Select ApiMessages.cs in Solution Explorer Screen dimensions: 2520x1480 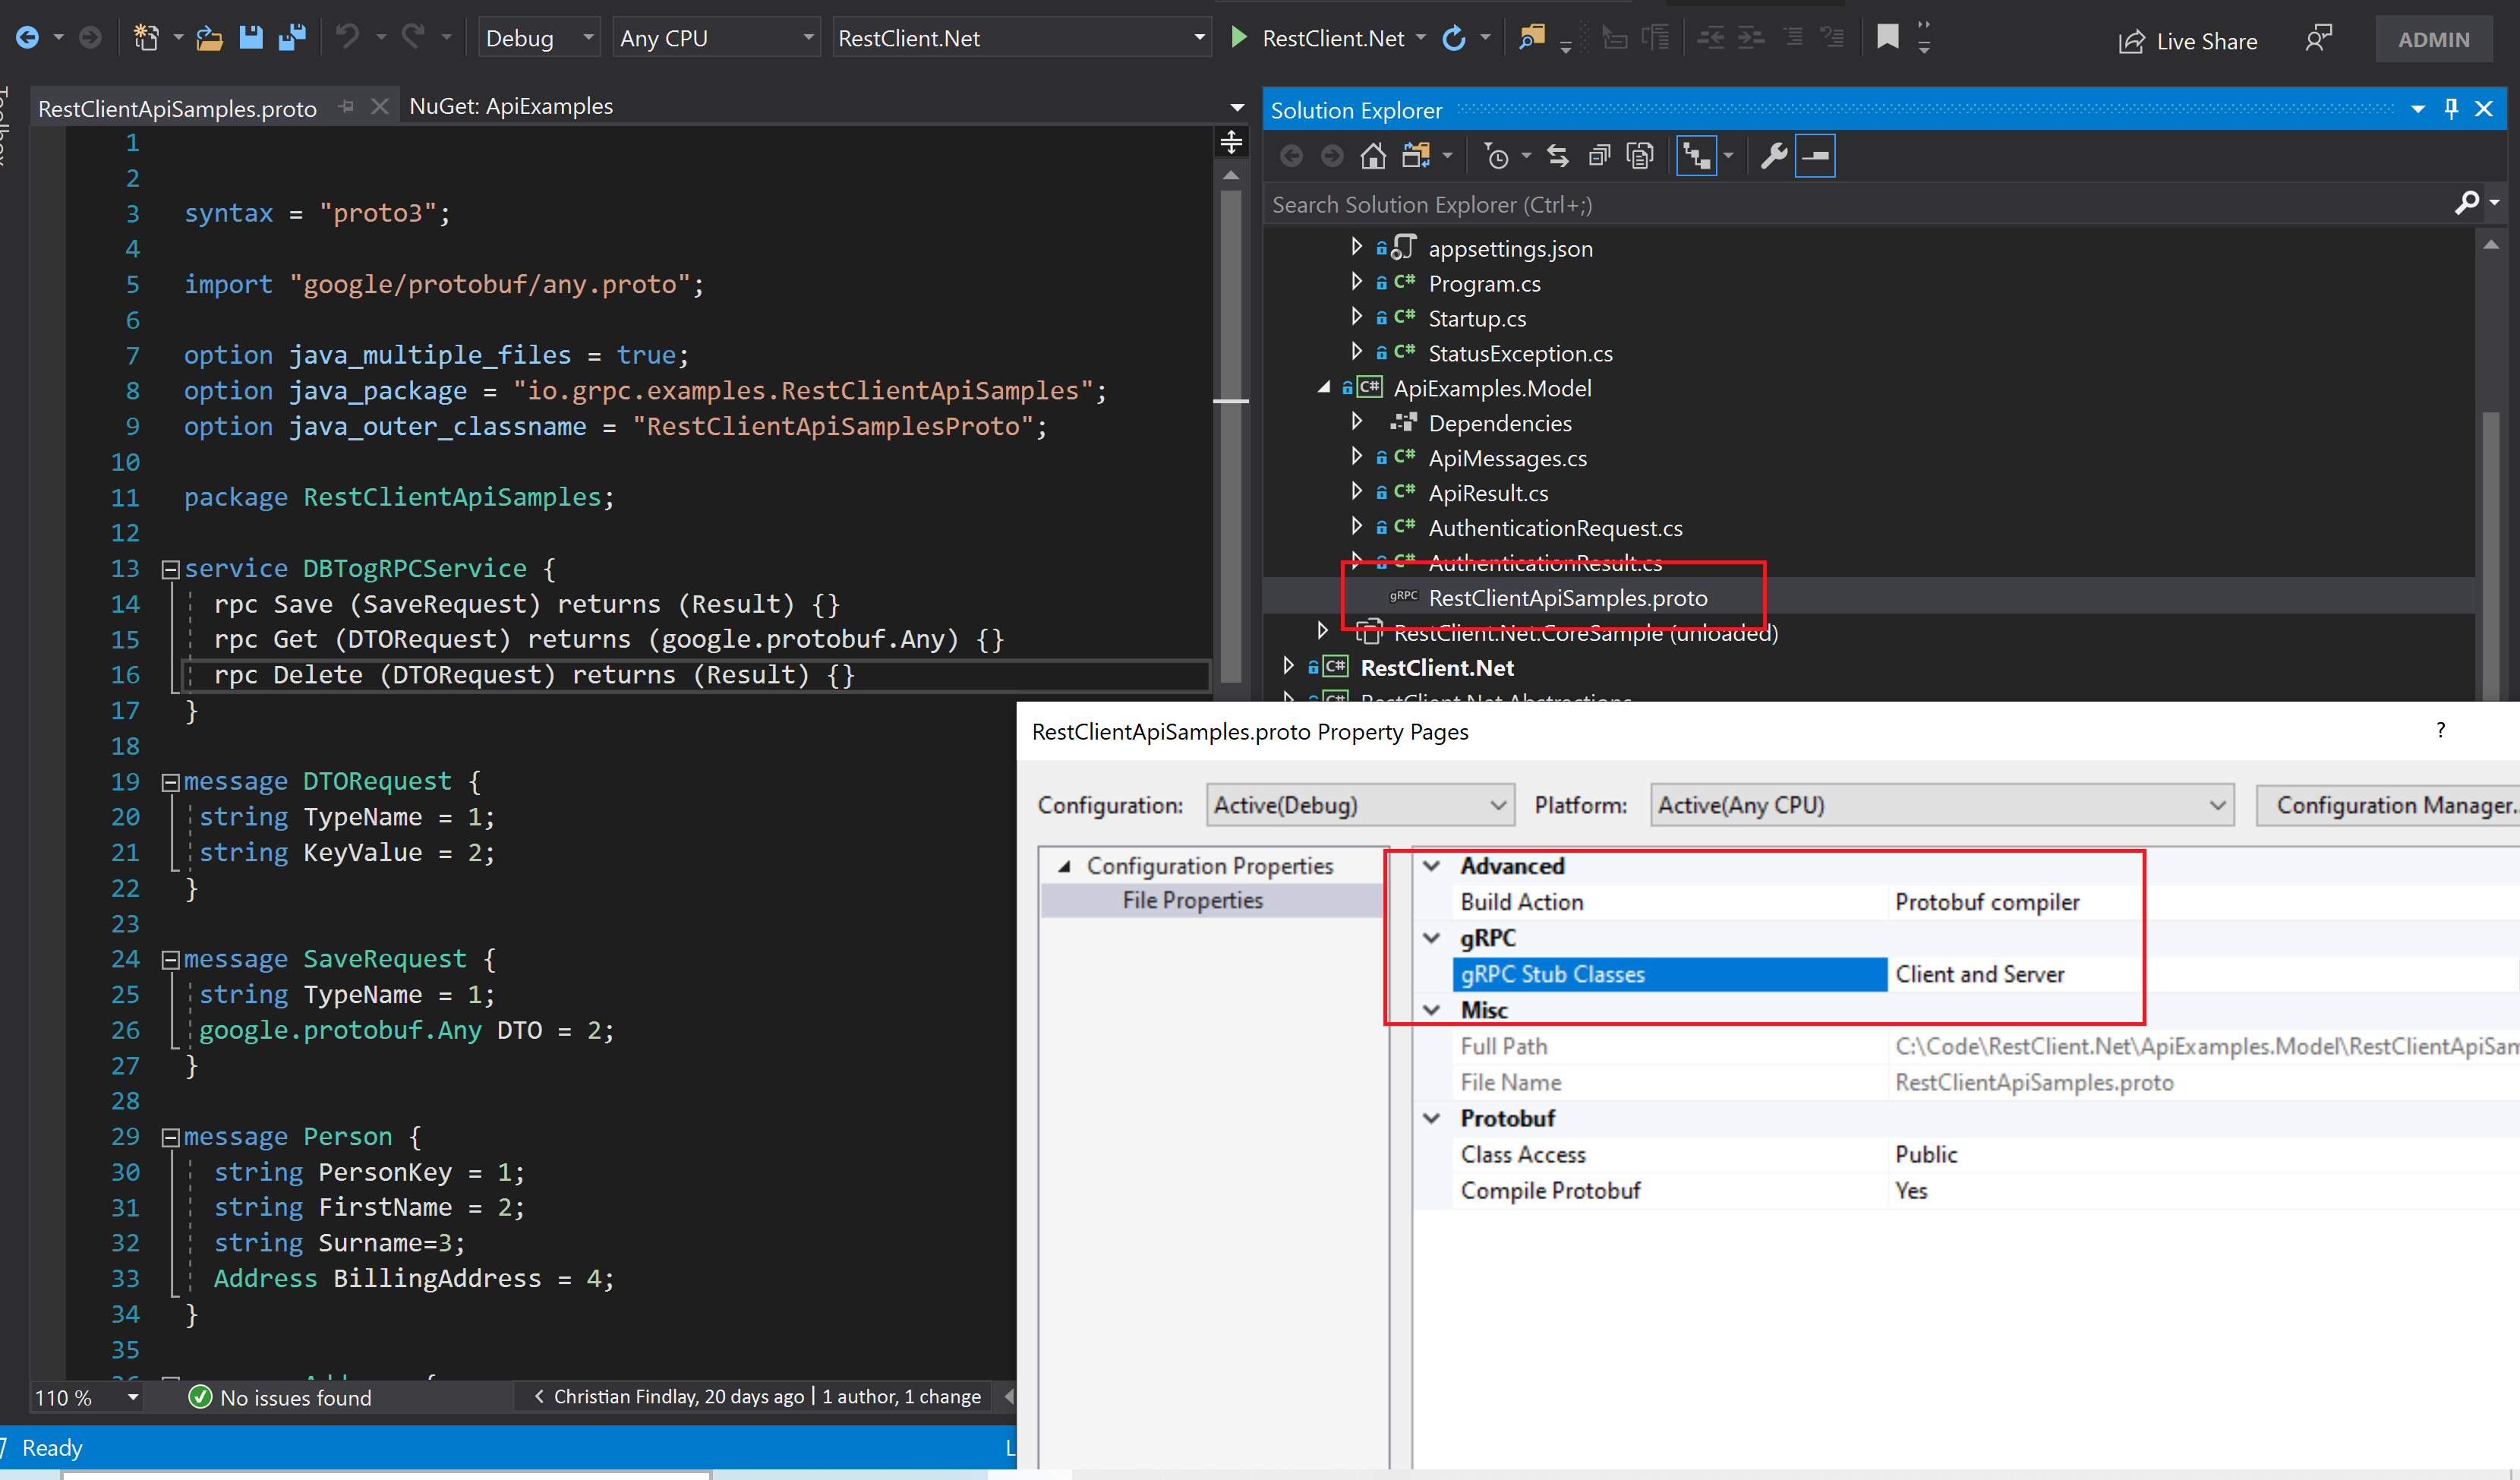tap(1507, 458)
